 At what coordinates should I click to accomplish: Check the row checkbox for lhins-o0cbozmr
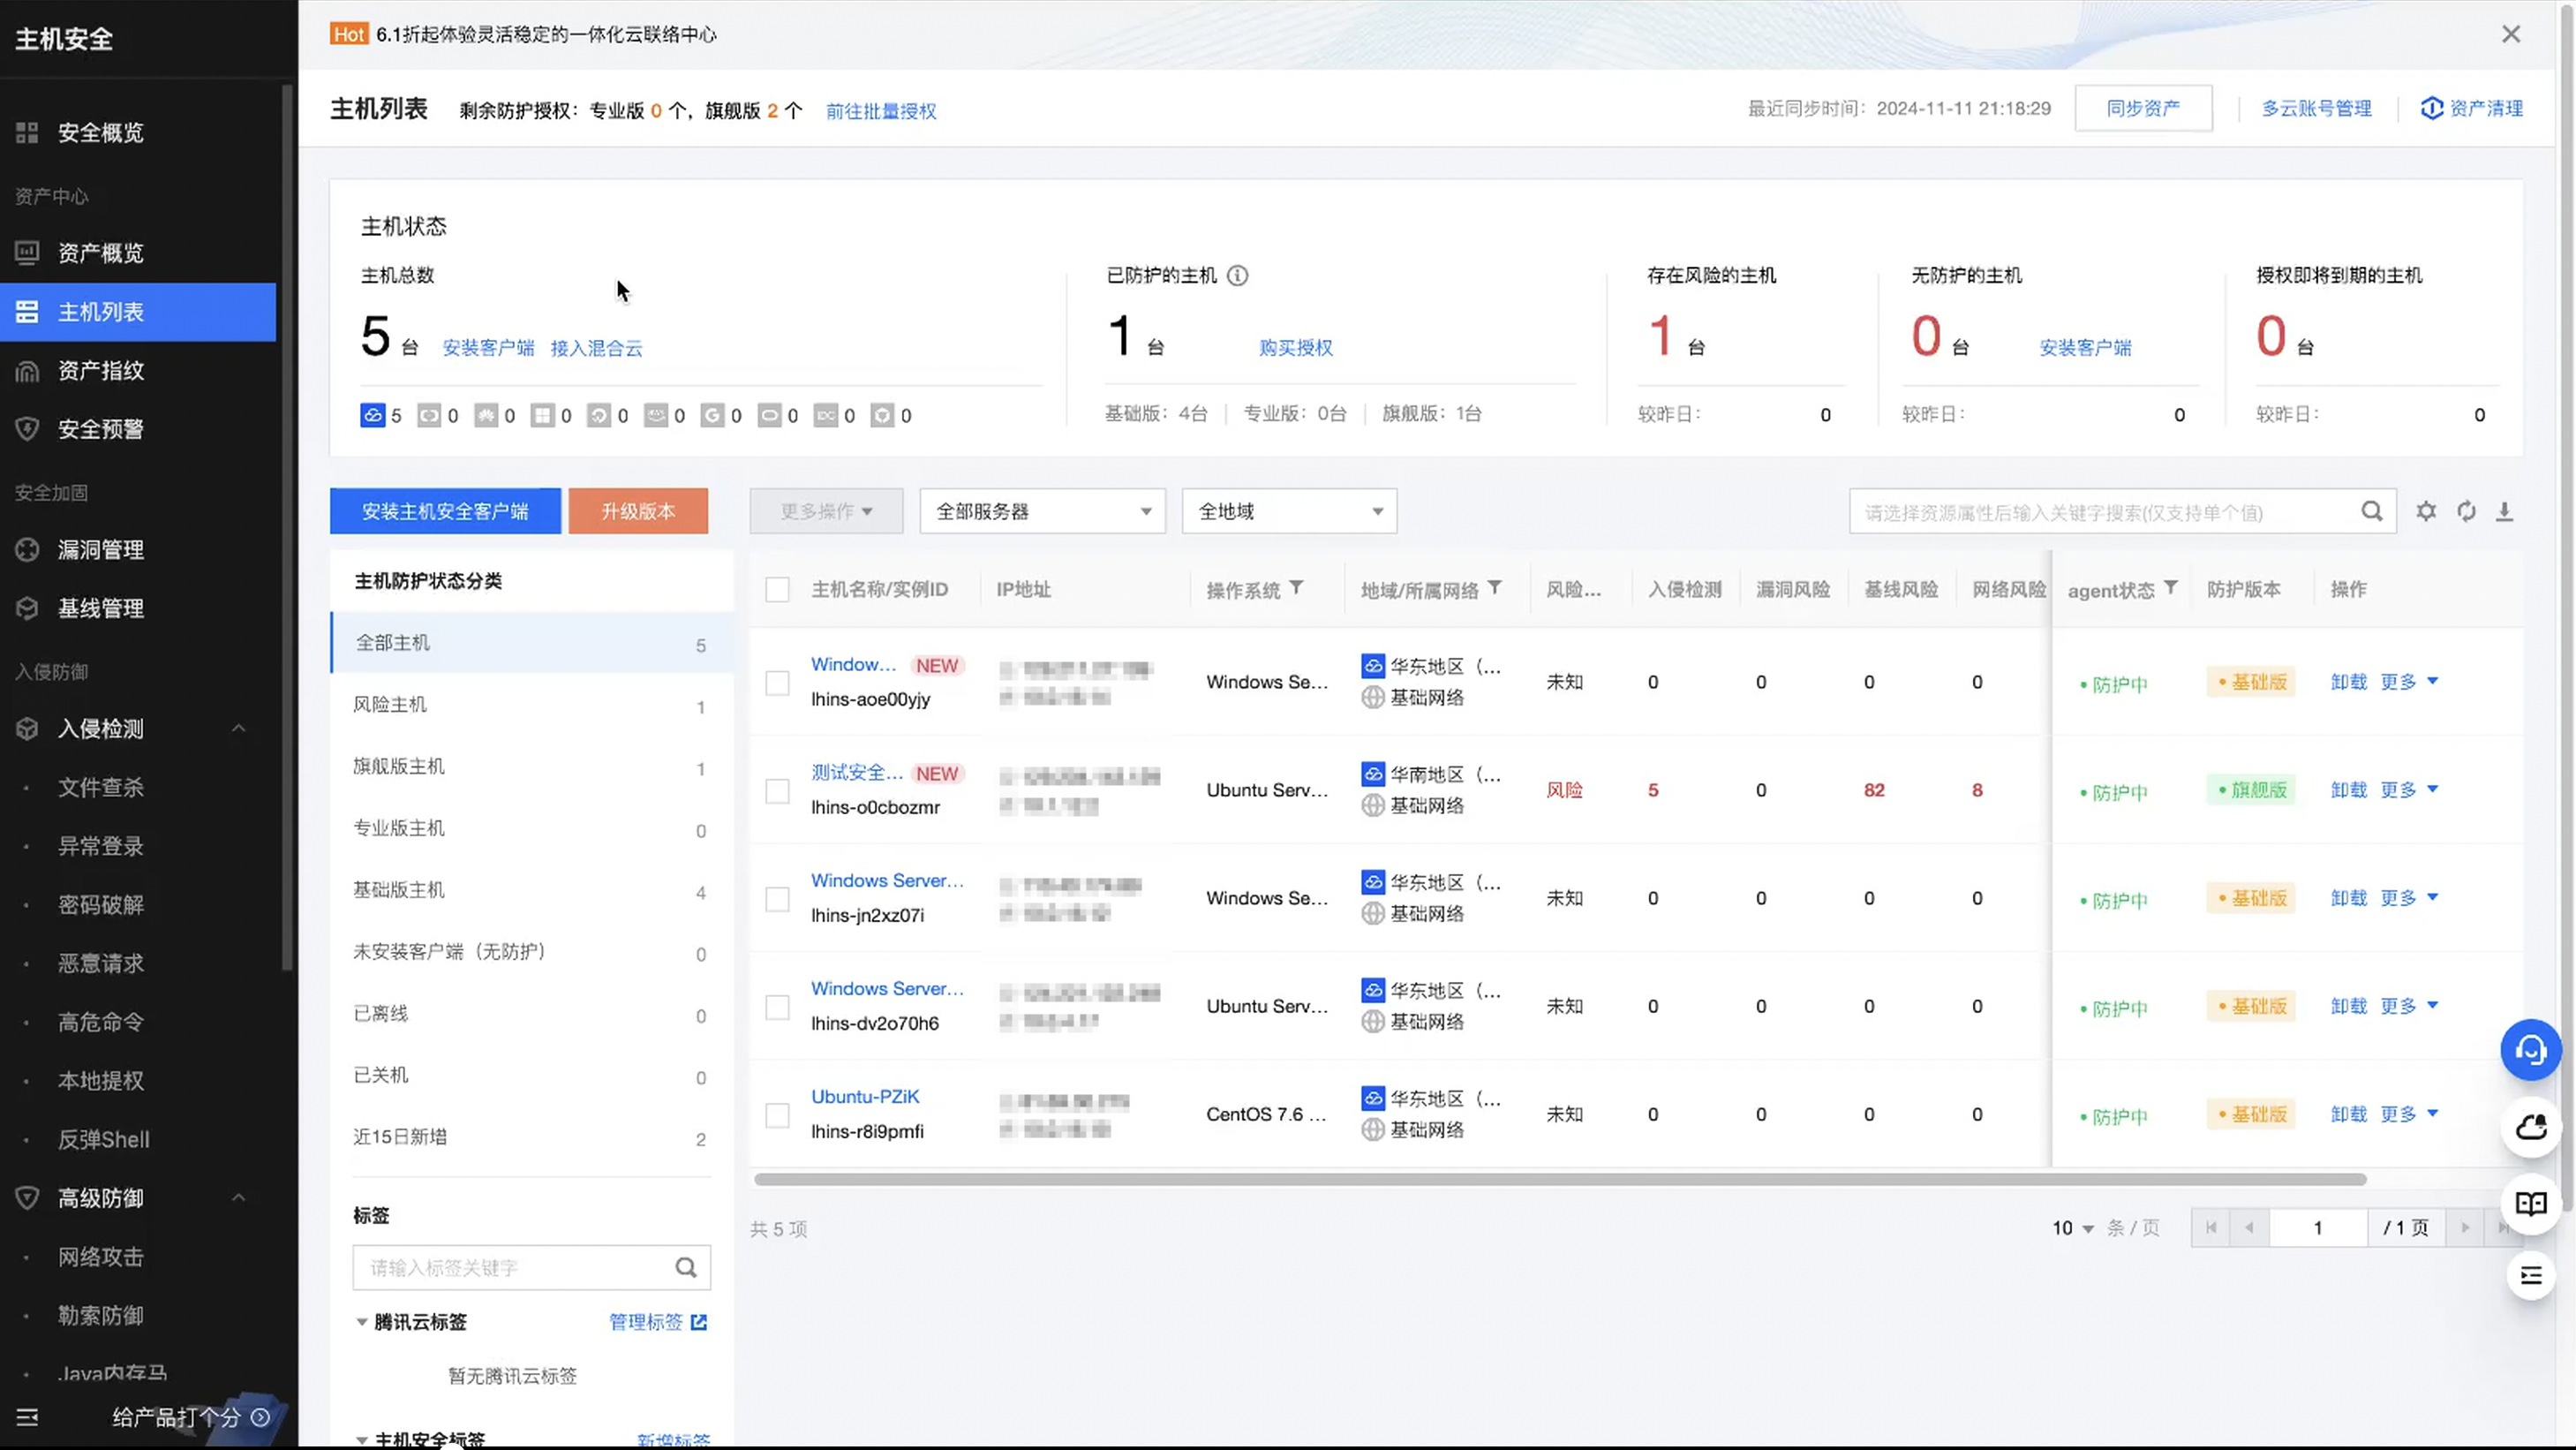click(777, 791)
